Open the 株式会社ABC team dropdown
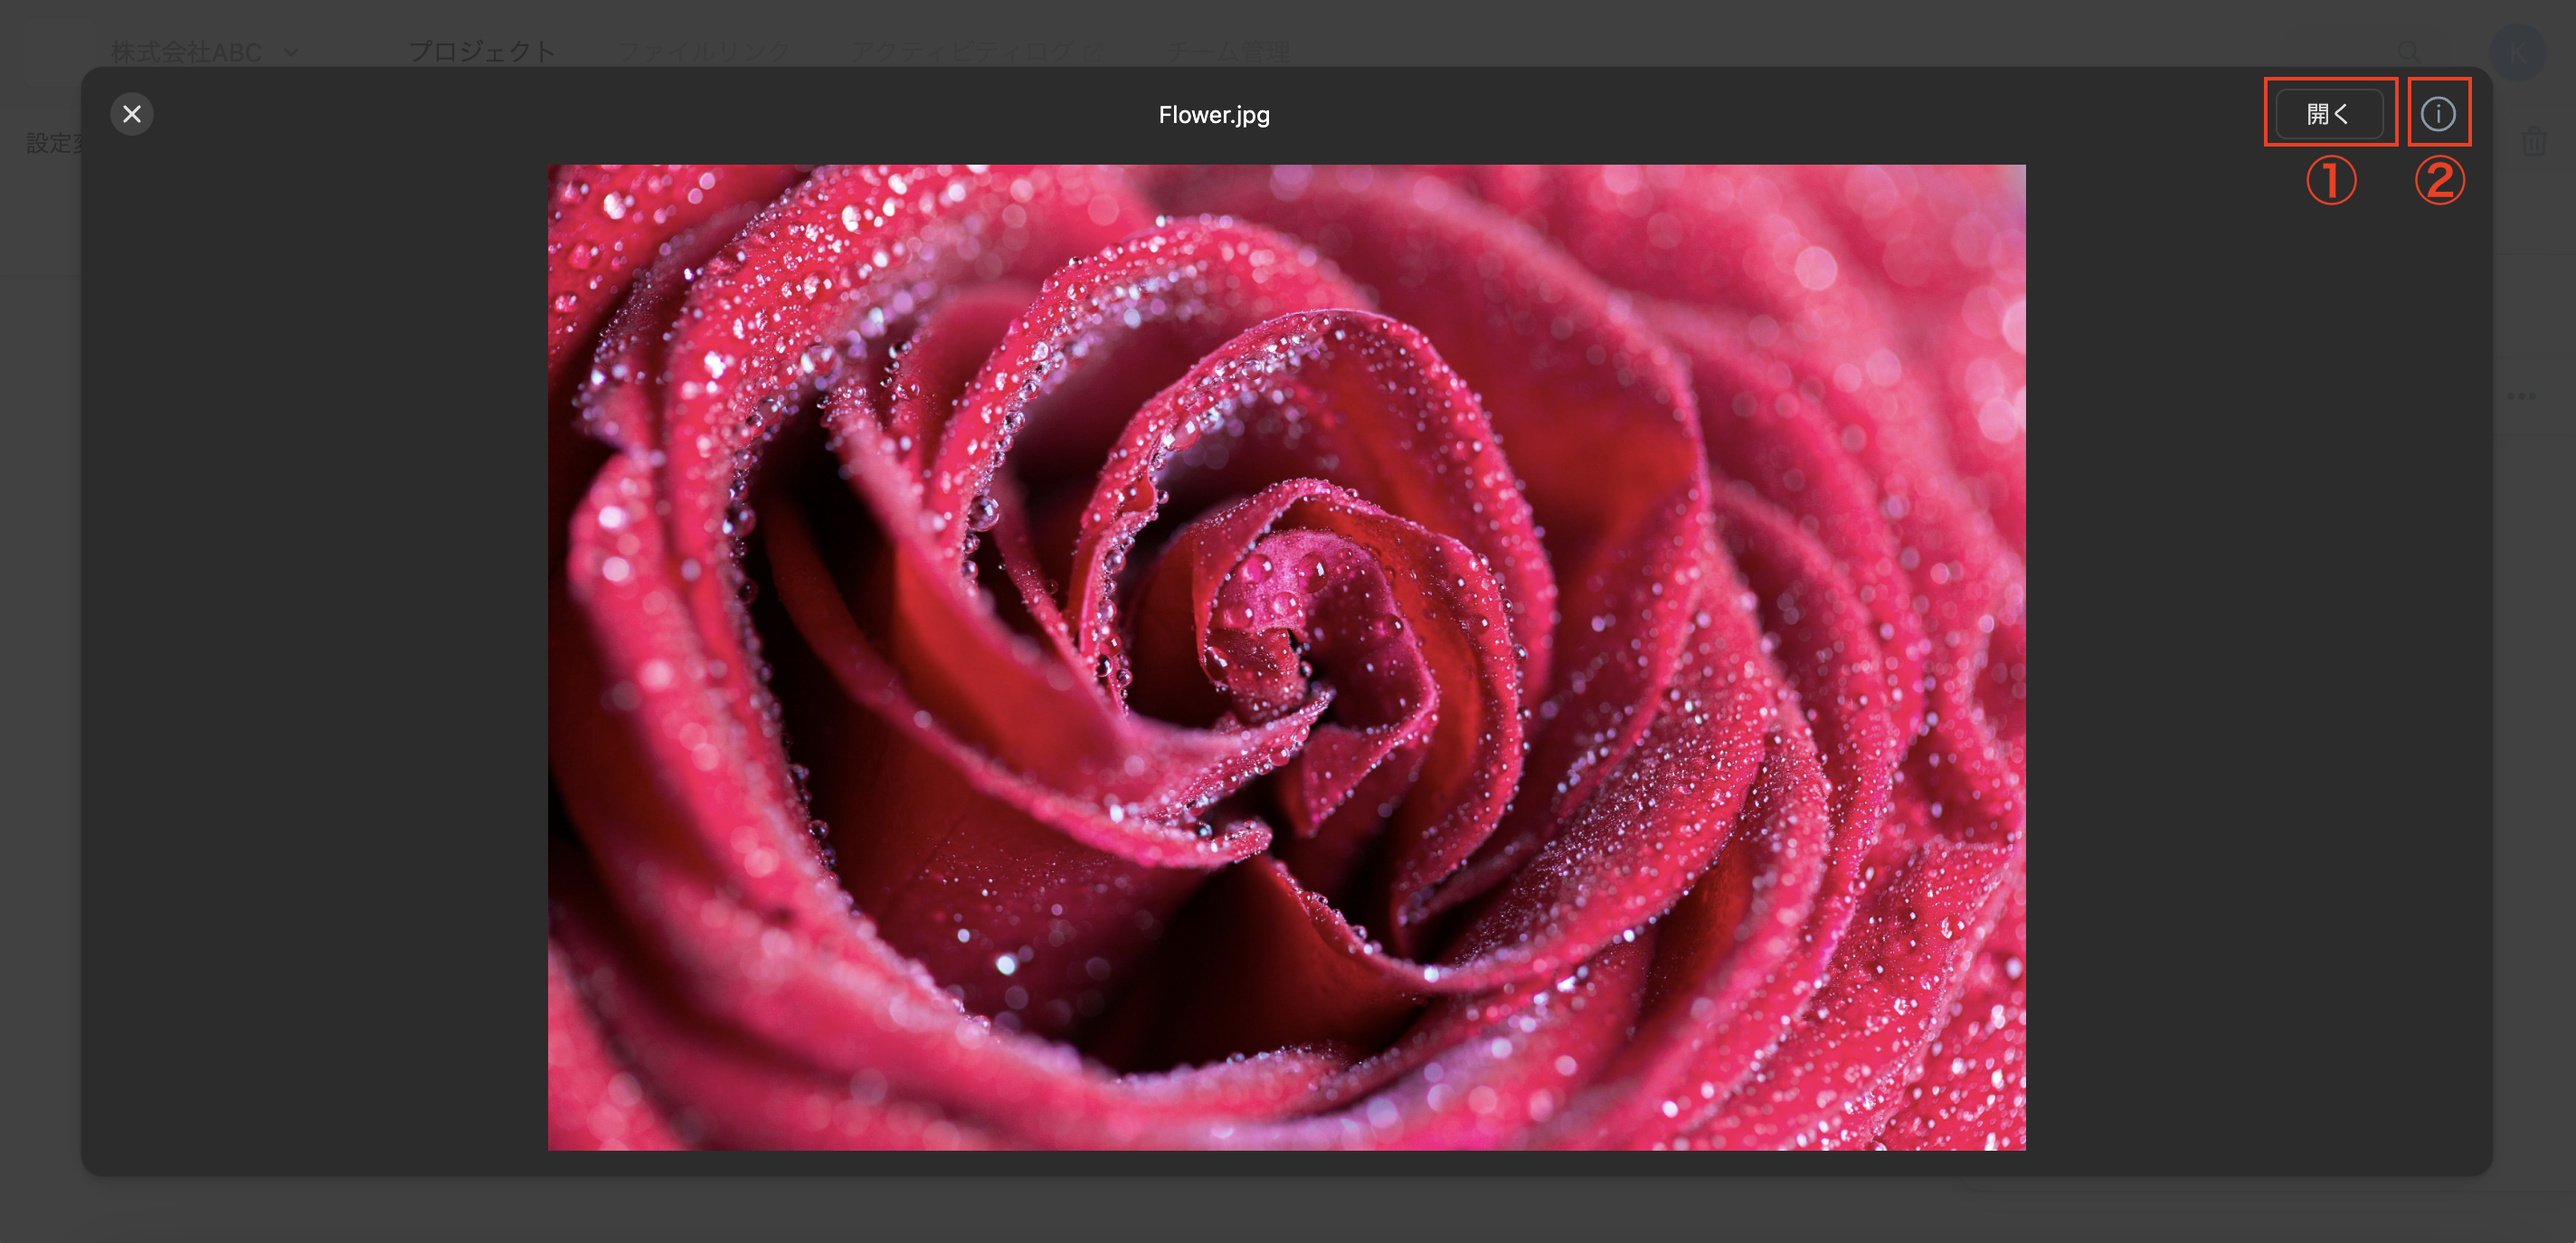This screenshot has width=2576, height=1243. click(x=205, y=51)
